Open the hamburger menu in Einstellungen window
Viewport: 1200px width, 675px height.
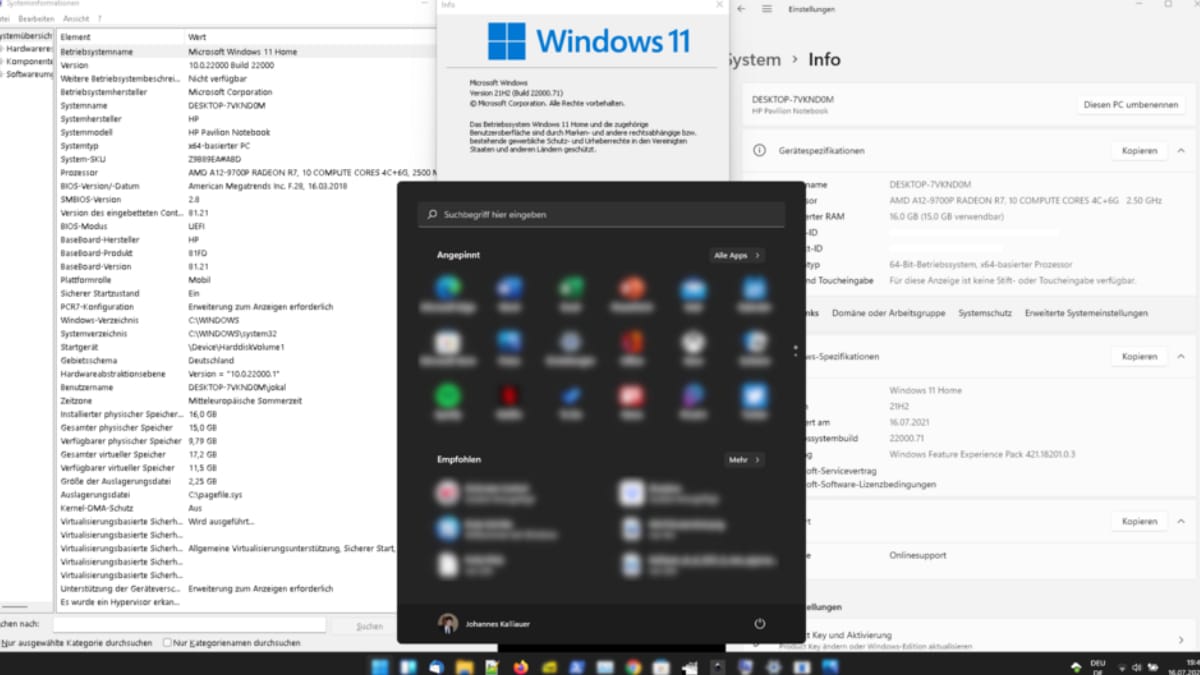[767, 8]
